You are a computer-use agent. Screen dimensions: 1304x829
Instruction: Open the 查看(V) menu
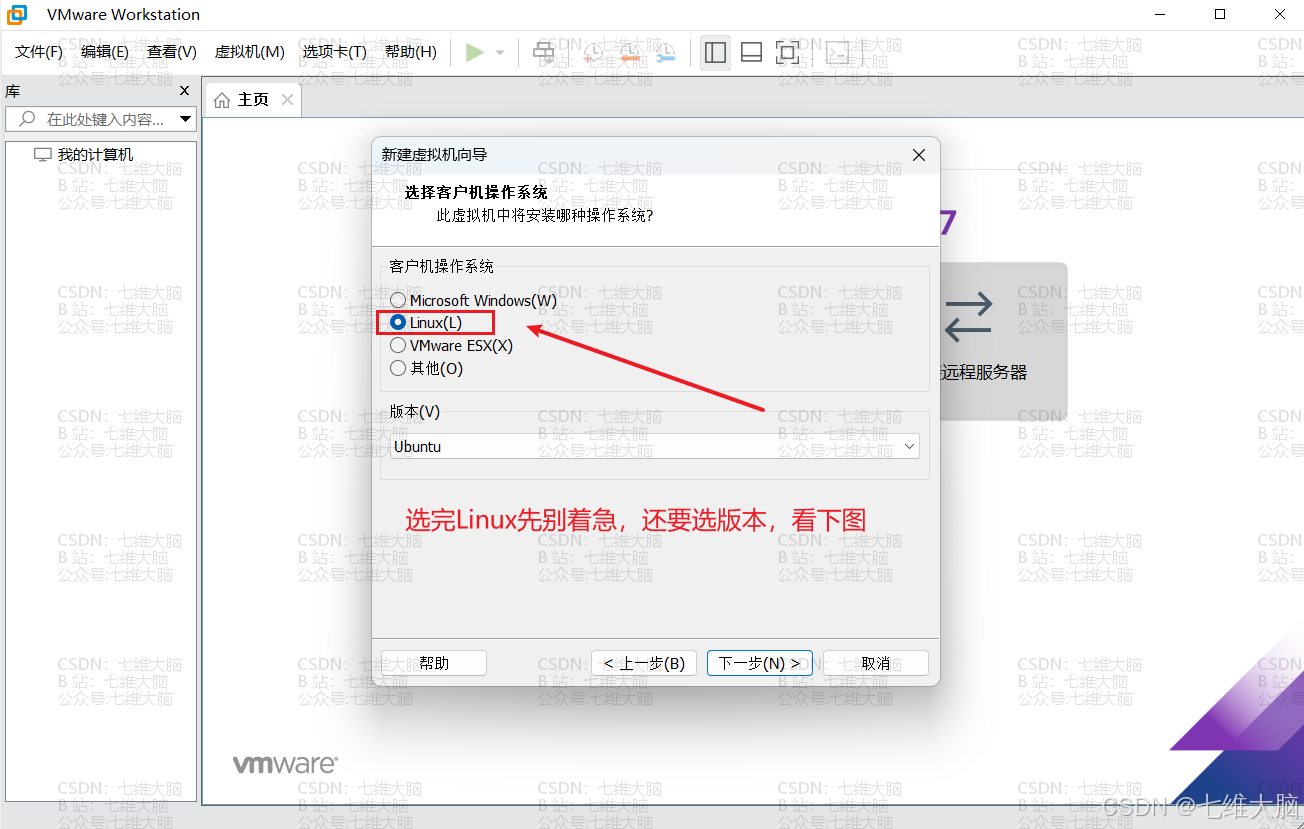tap(172, 52)
